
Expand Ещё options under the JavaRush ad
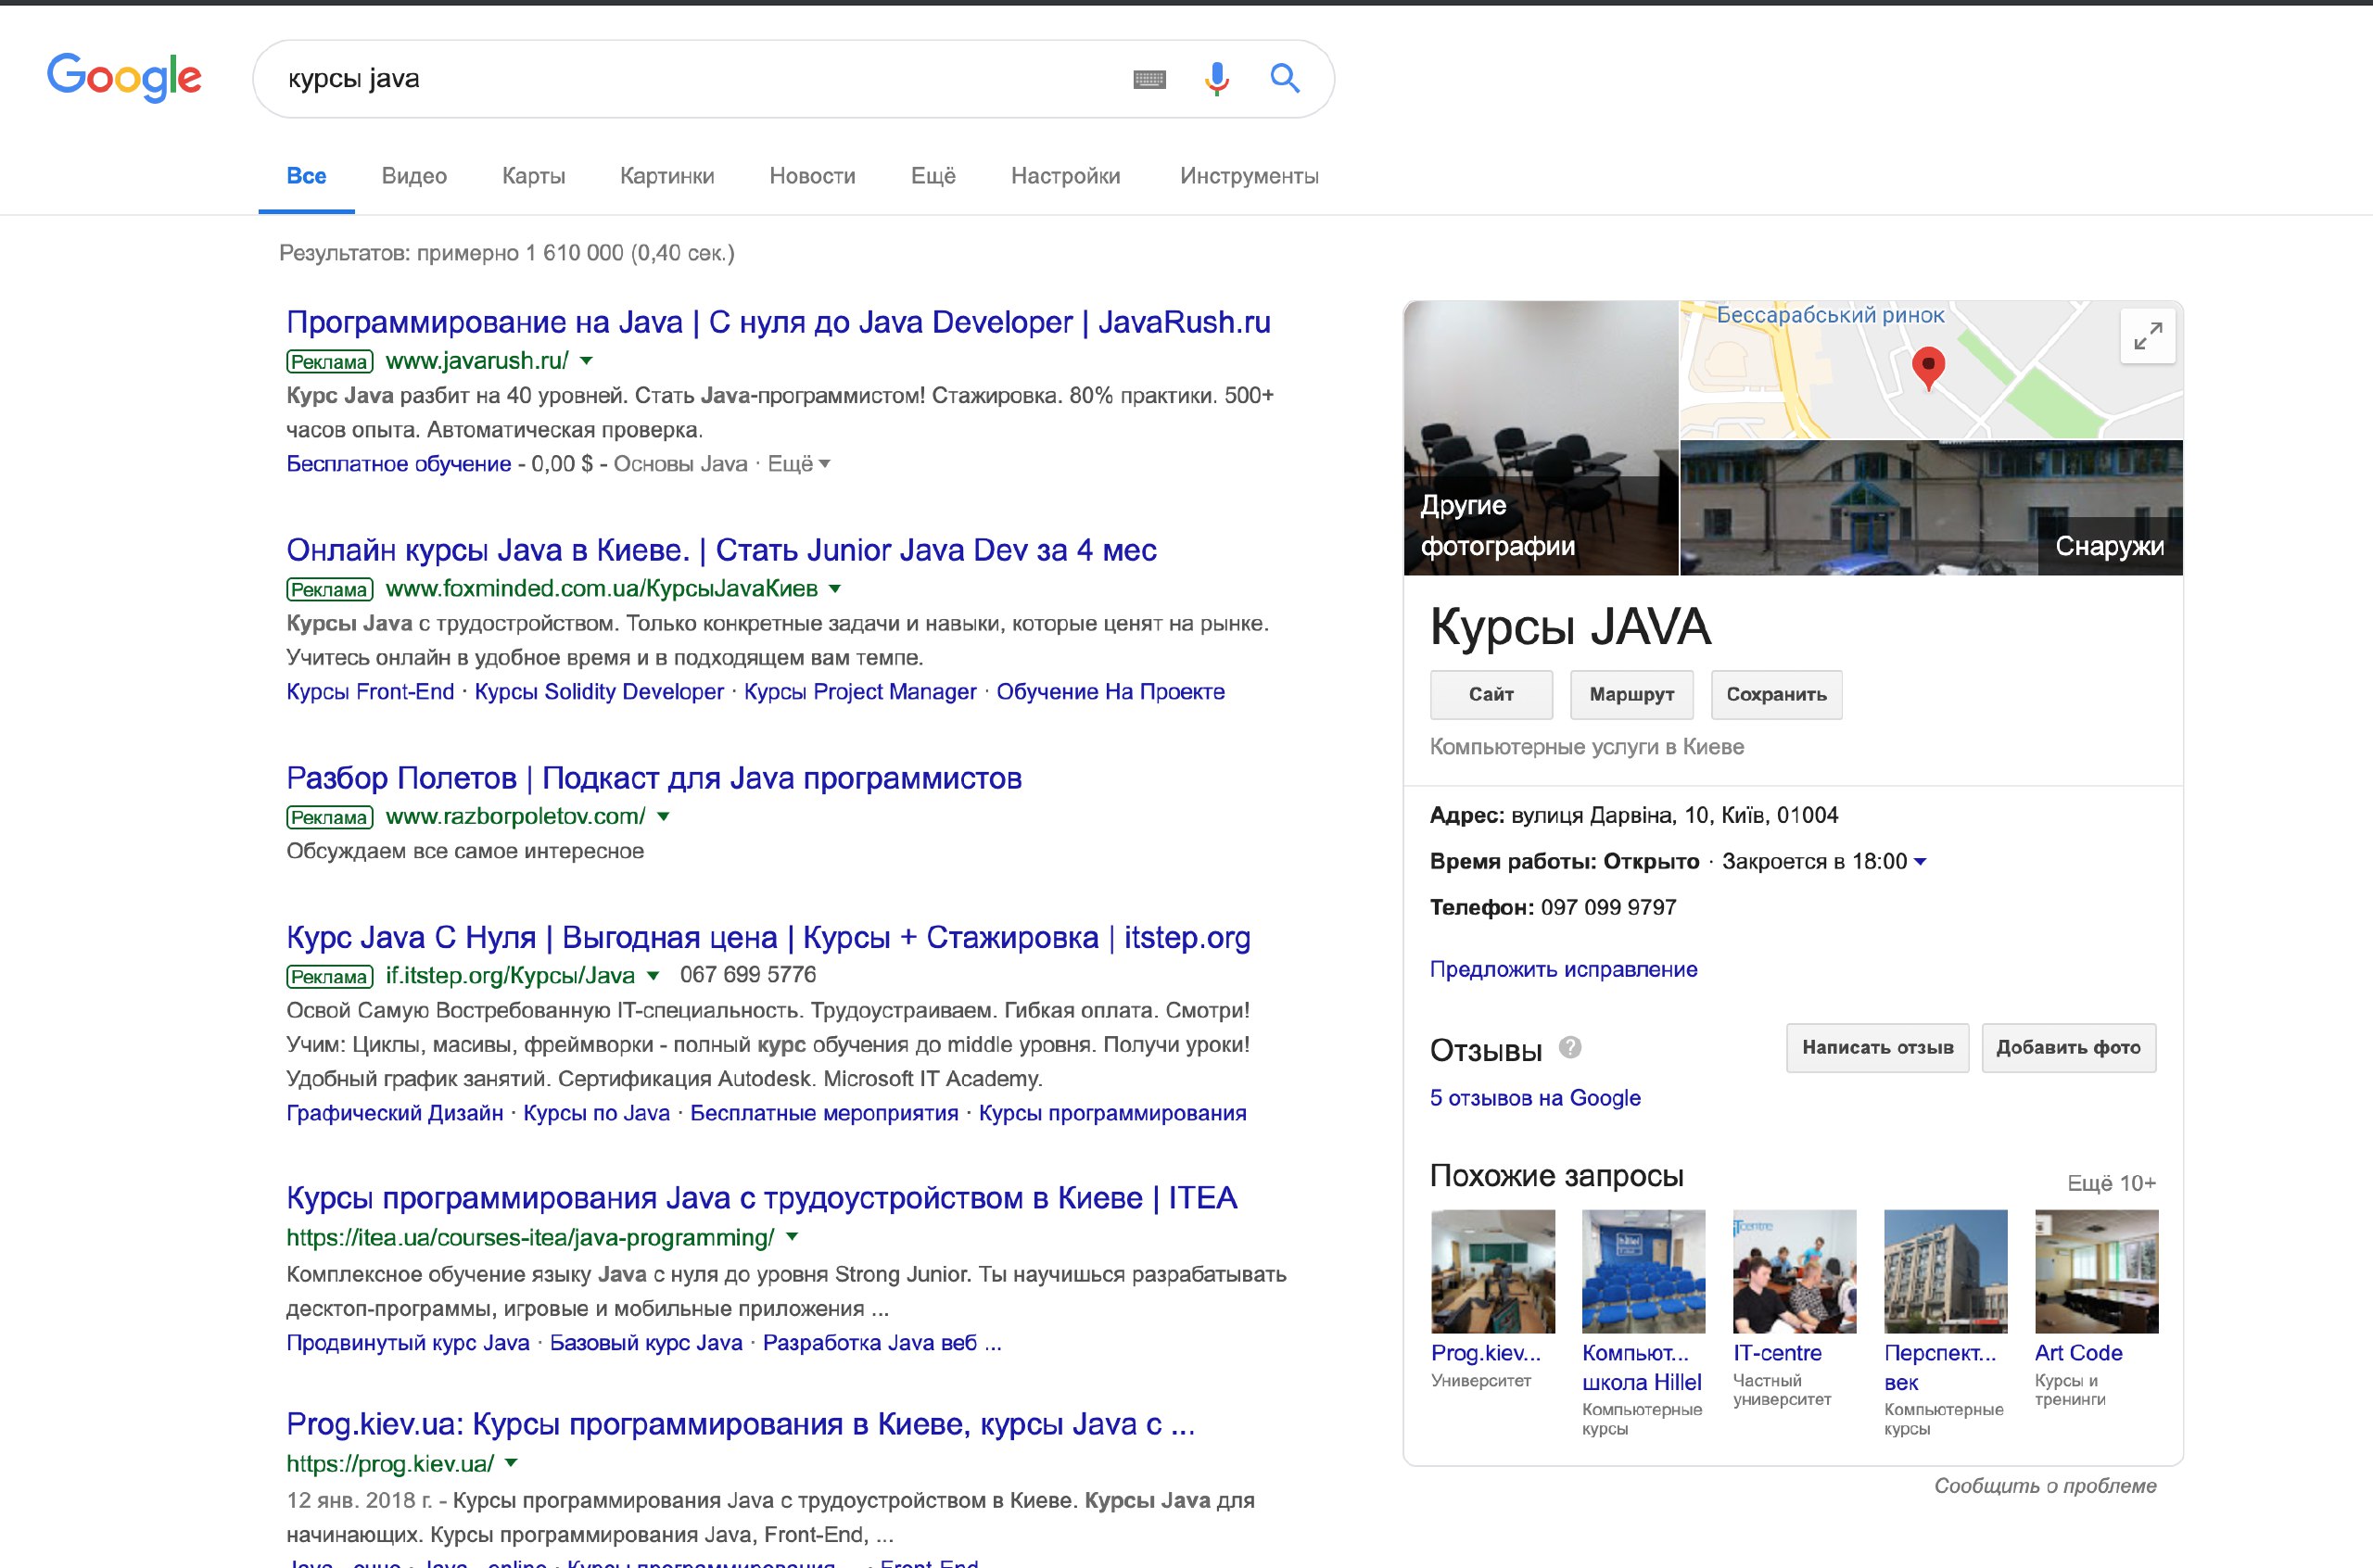click(x=799, y=464)
